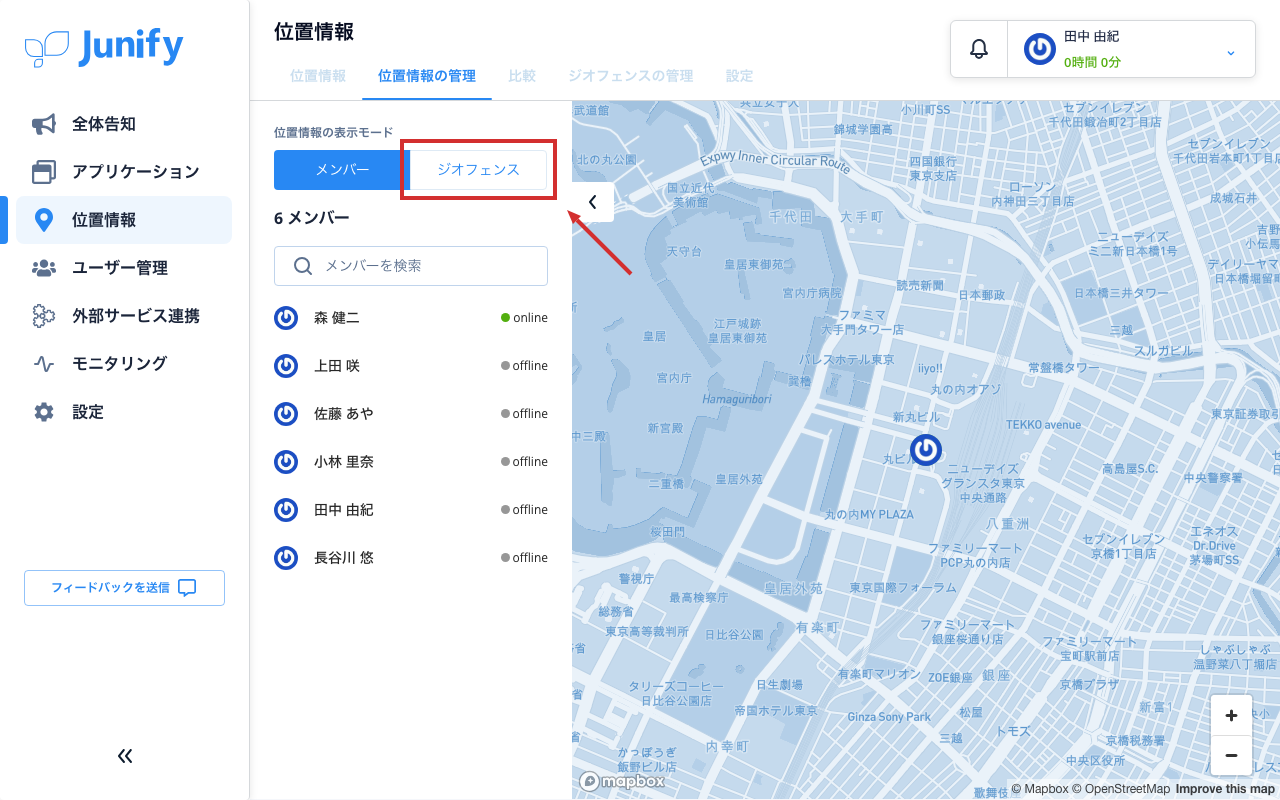Select the メンバー display mode
The height and width of the screenshot is (800, 1280).
click(x=342, y=170)
